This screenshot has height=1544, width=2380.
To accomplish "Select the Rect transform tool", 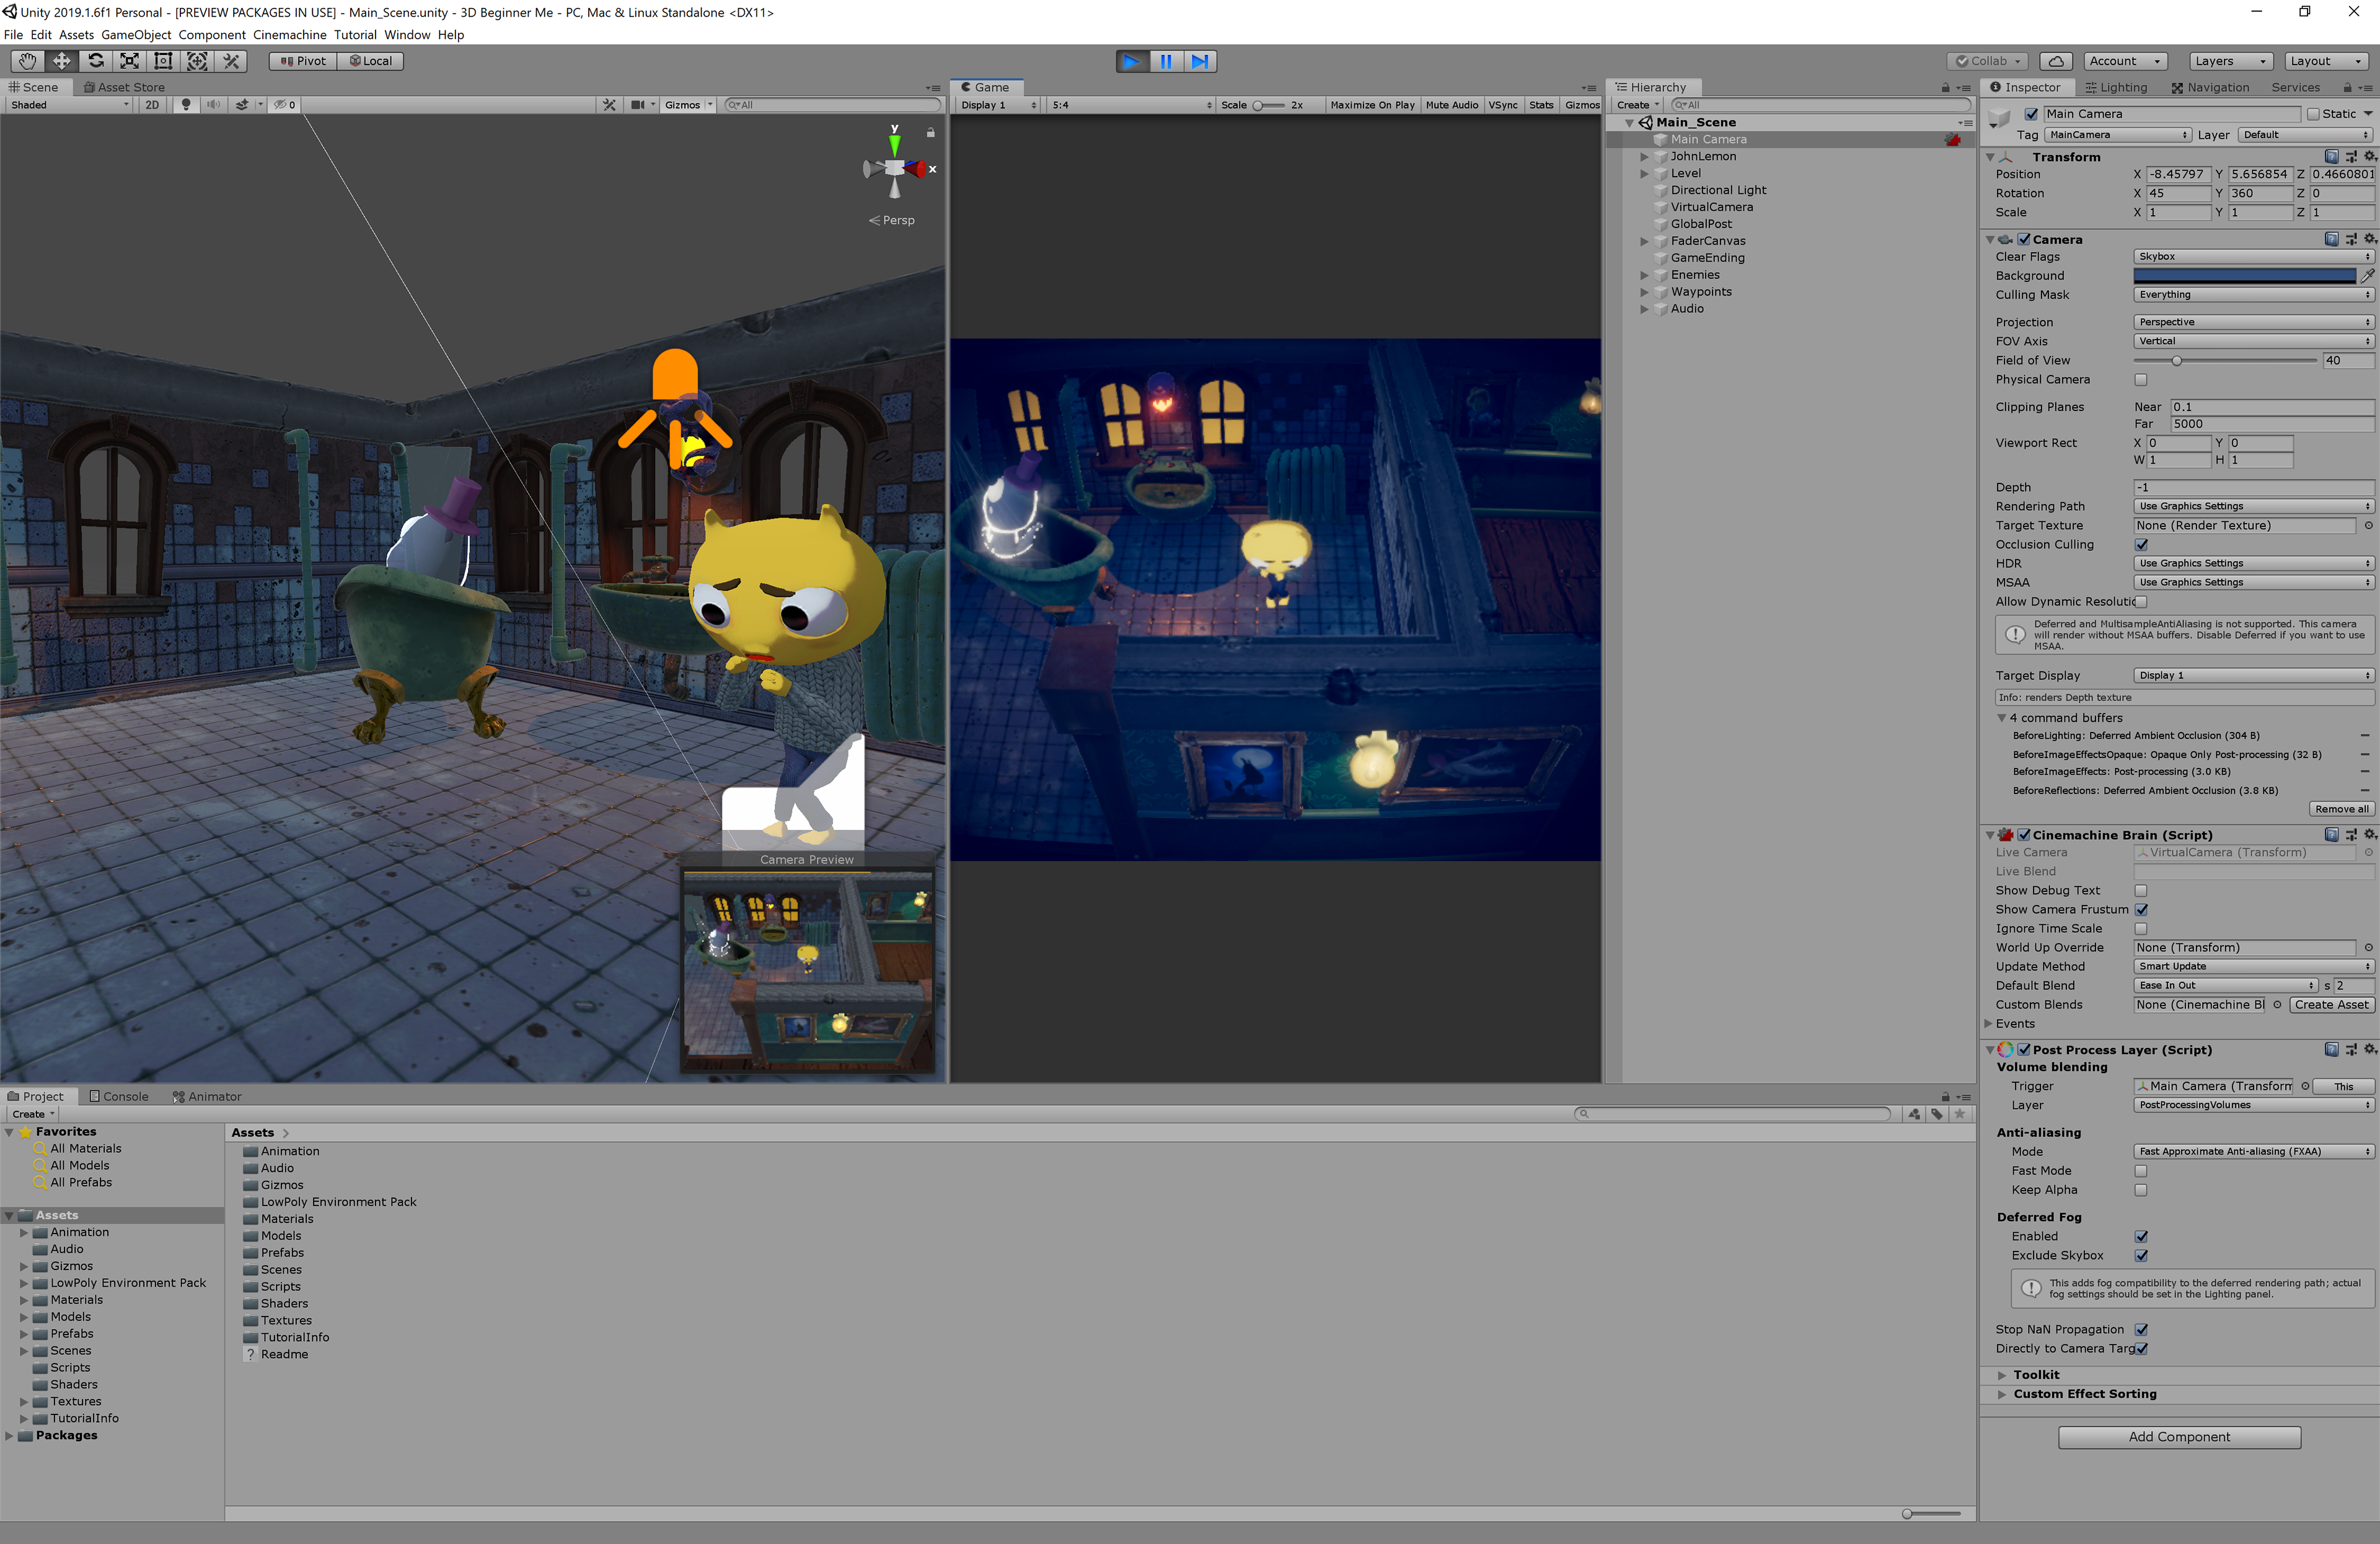I will click(x=163, y=61).
